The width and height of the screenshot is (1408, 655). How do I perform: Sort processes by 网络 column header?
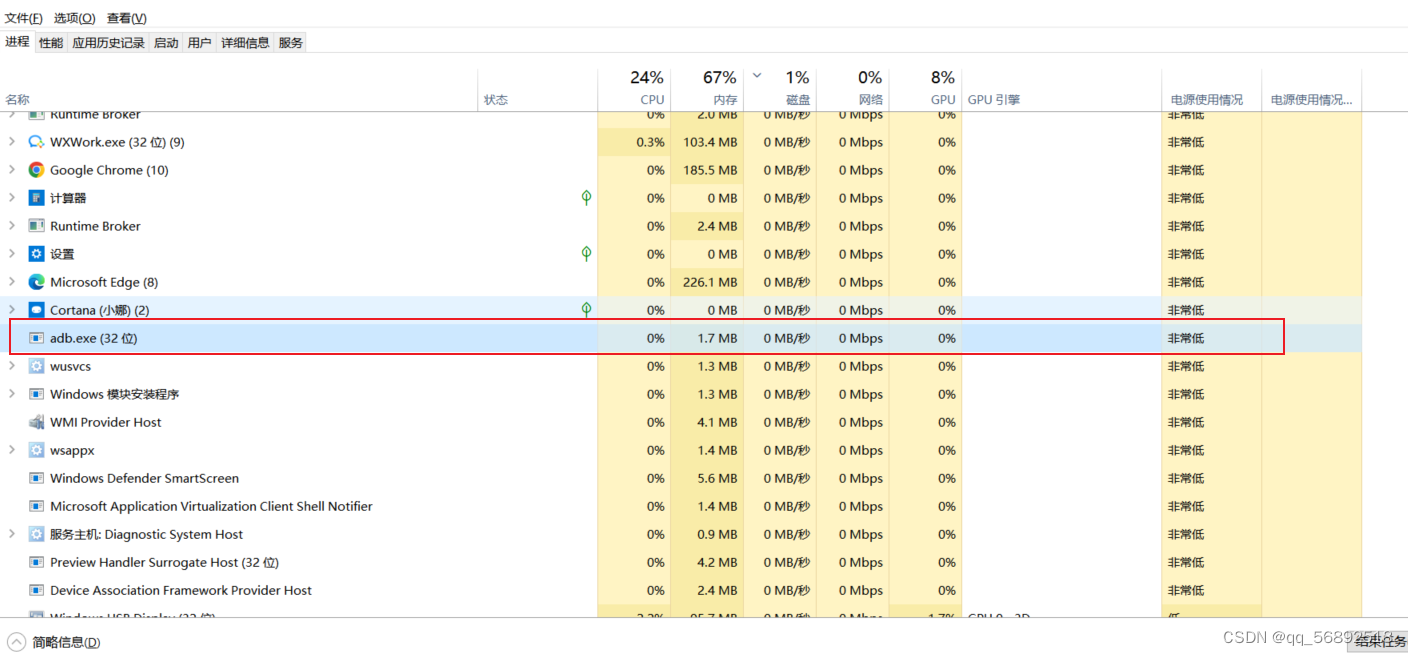point(871,100)
